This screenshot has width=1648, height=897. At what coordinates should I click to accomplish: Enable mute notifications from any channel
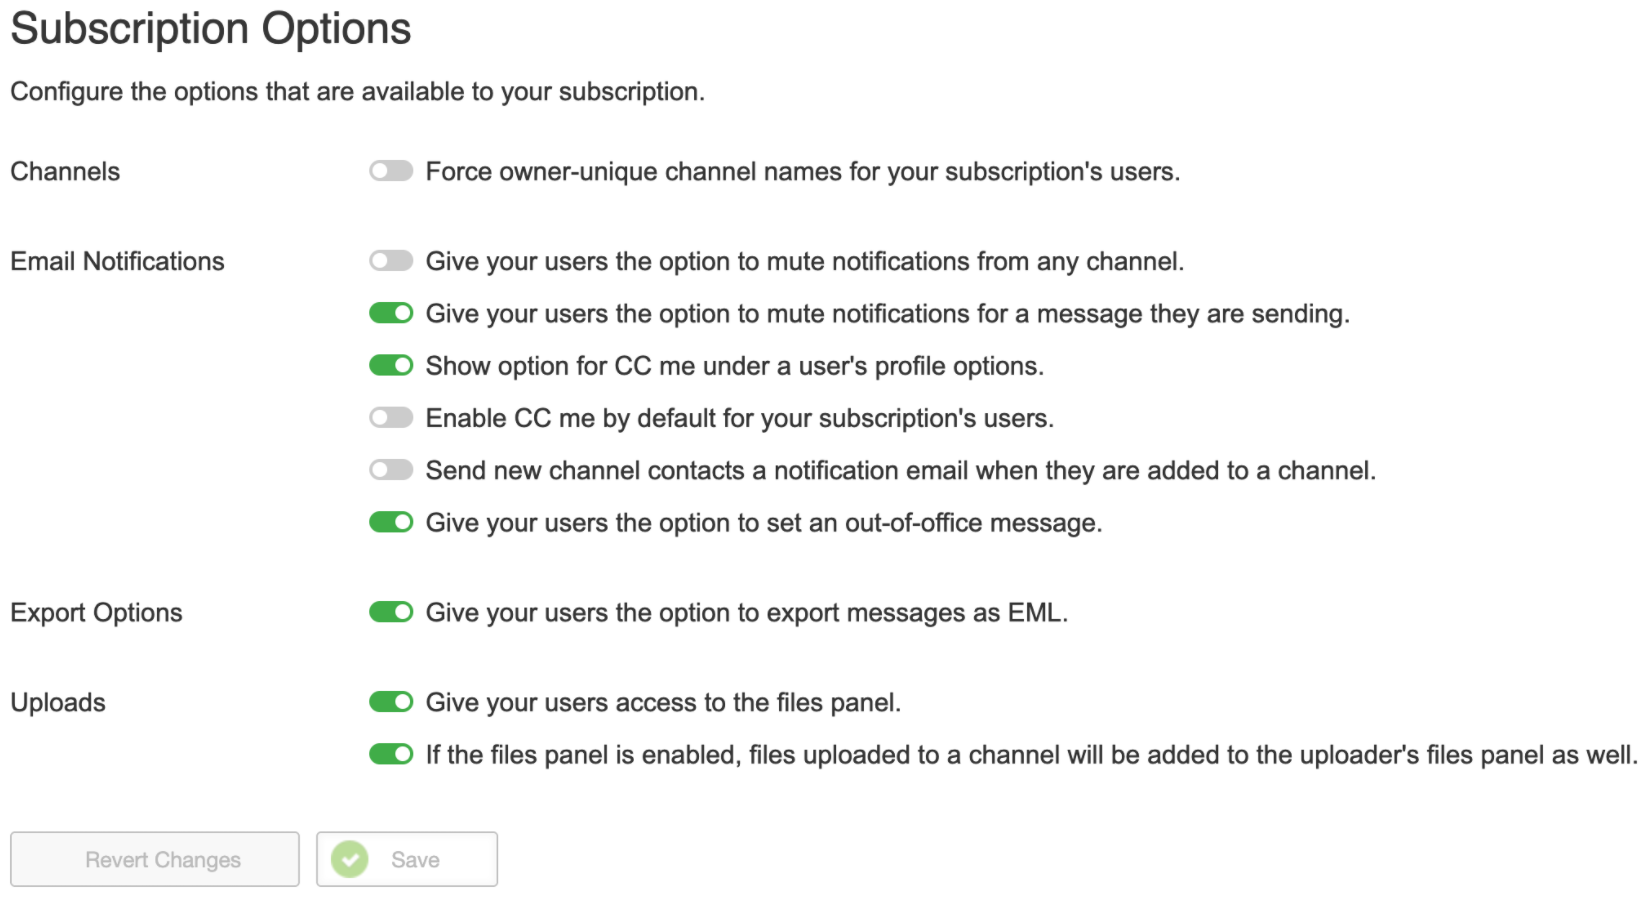391,261
